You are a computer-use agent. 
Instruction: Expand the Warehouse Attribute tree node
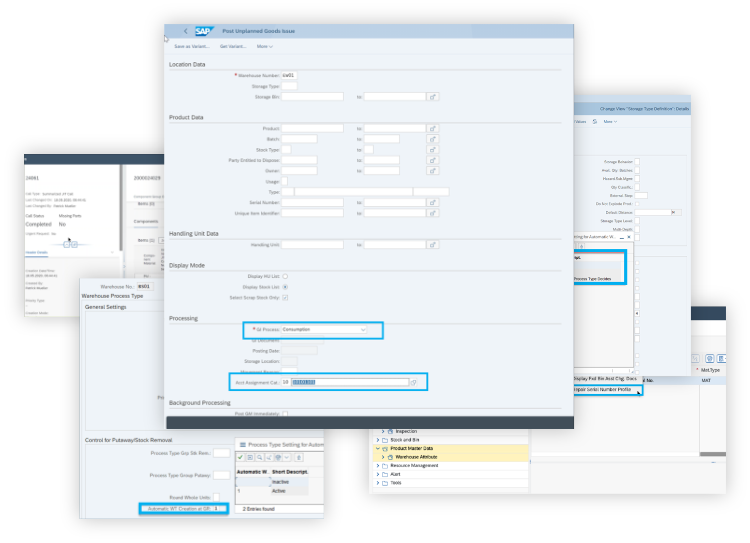coord(383,457)
